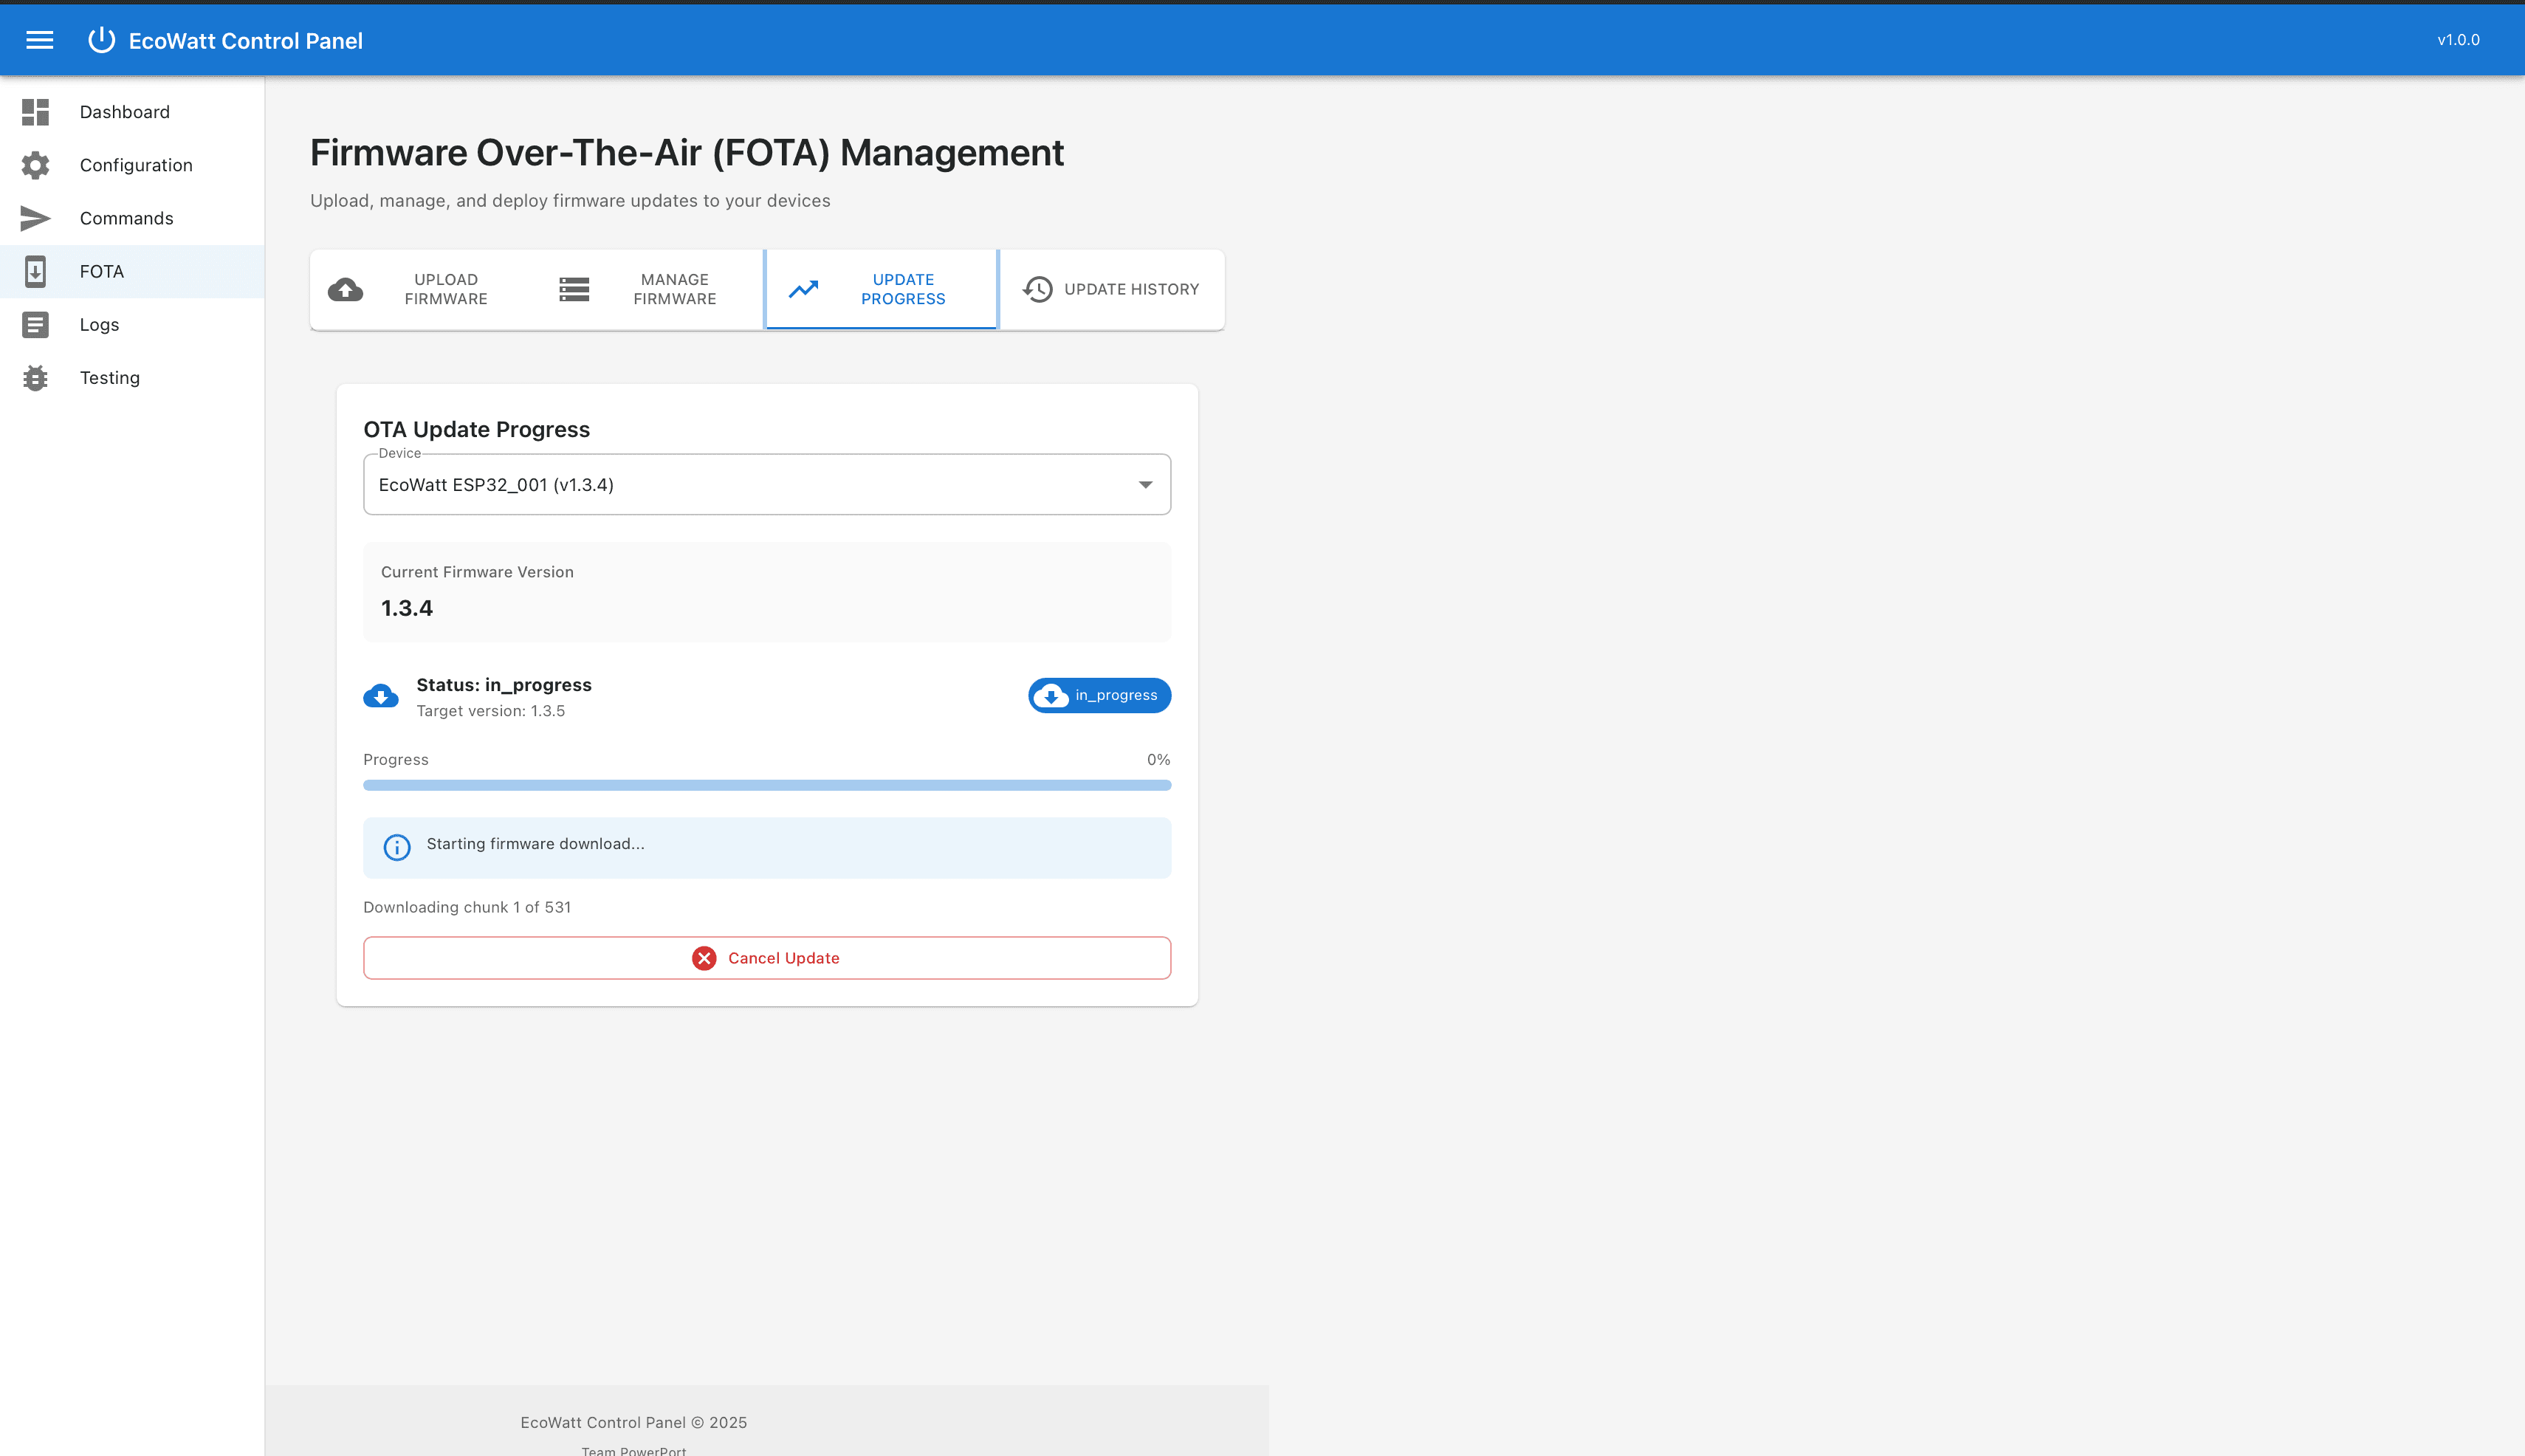Toggle the hamburger menu icon
The width and height of the screenshot is (2525, 1456).
40,40
